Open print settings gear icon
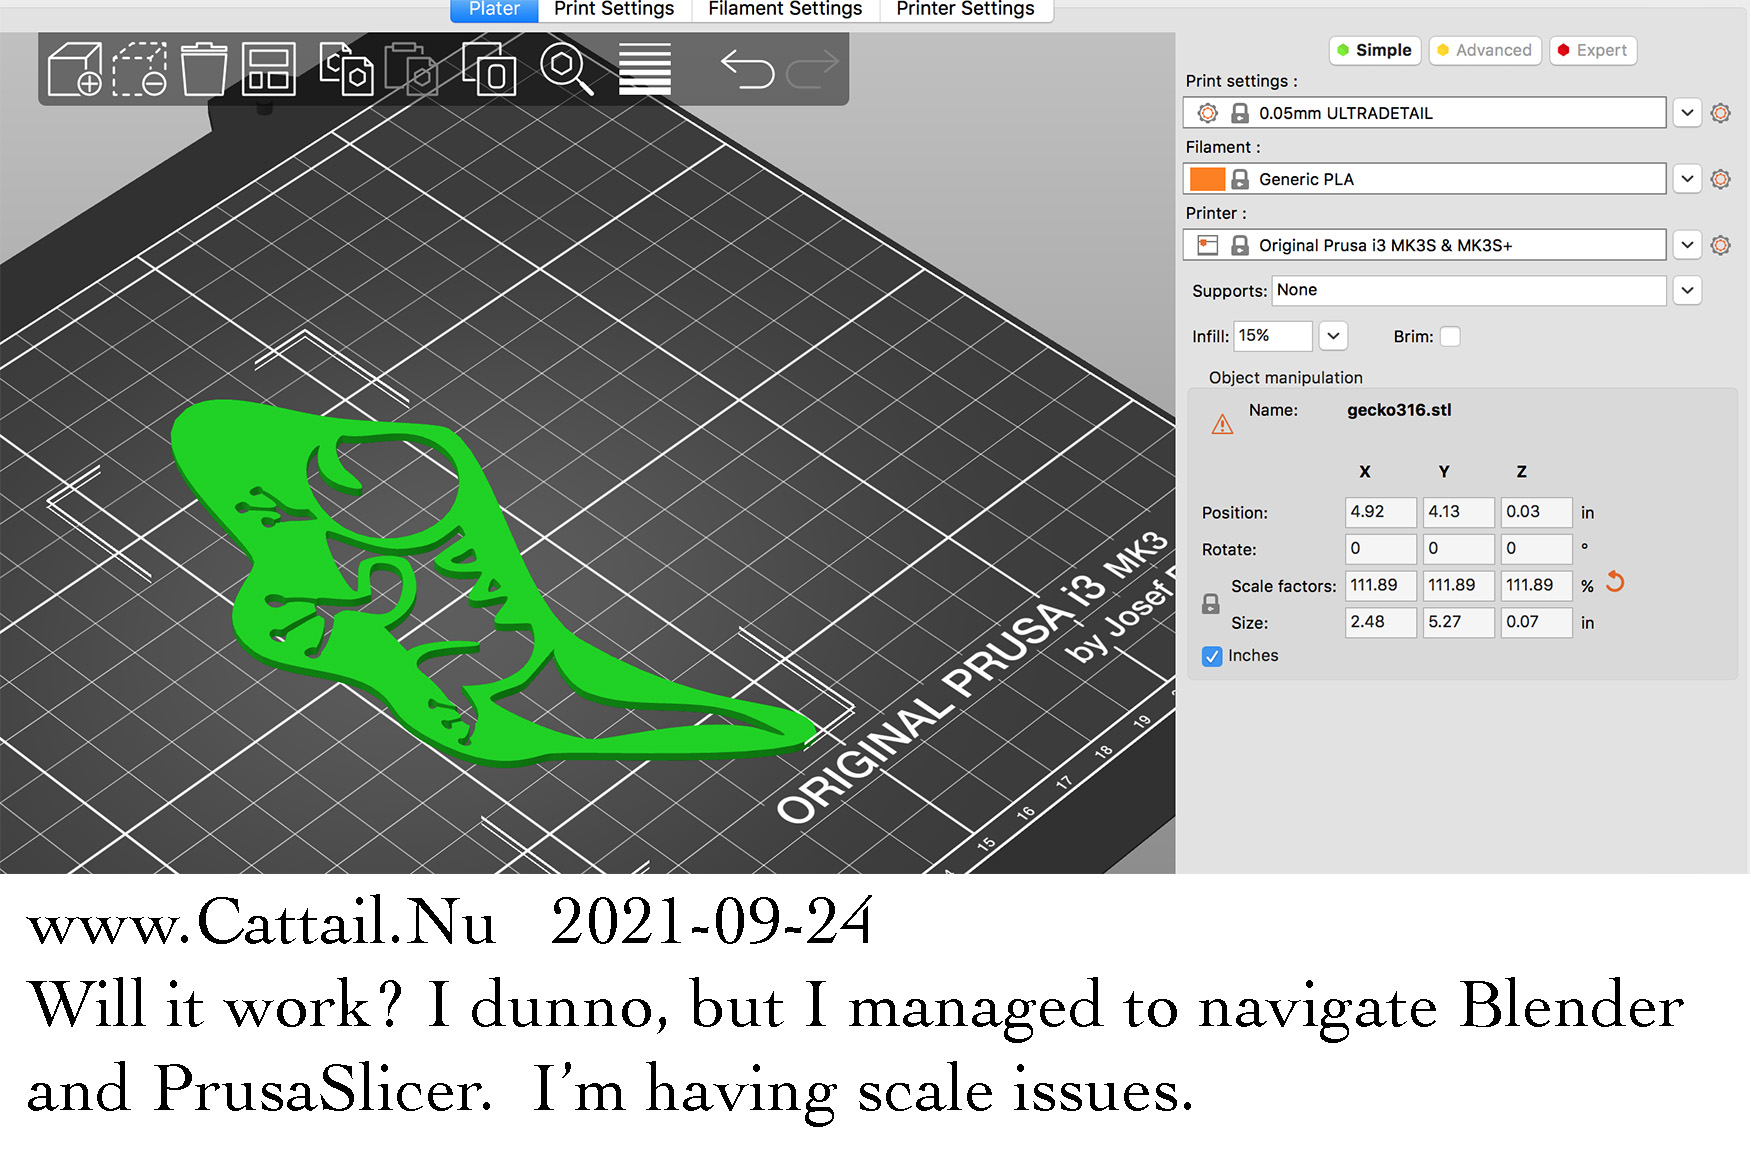The height and width of the screenshot is (1152, 1751). coord(1720,113)
